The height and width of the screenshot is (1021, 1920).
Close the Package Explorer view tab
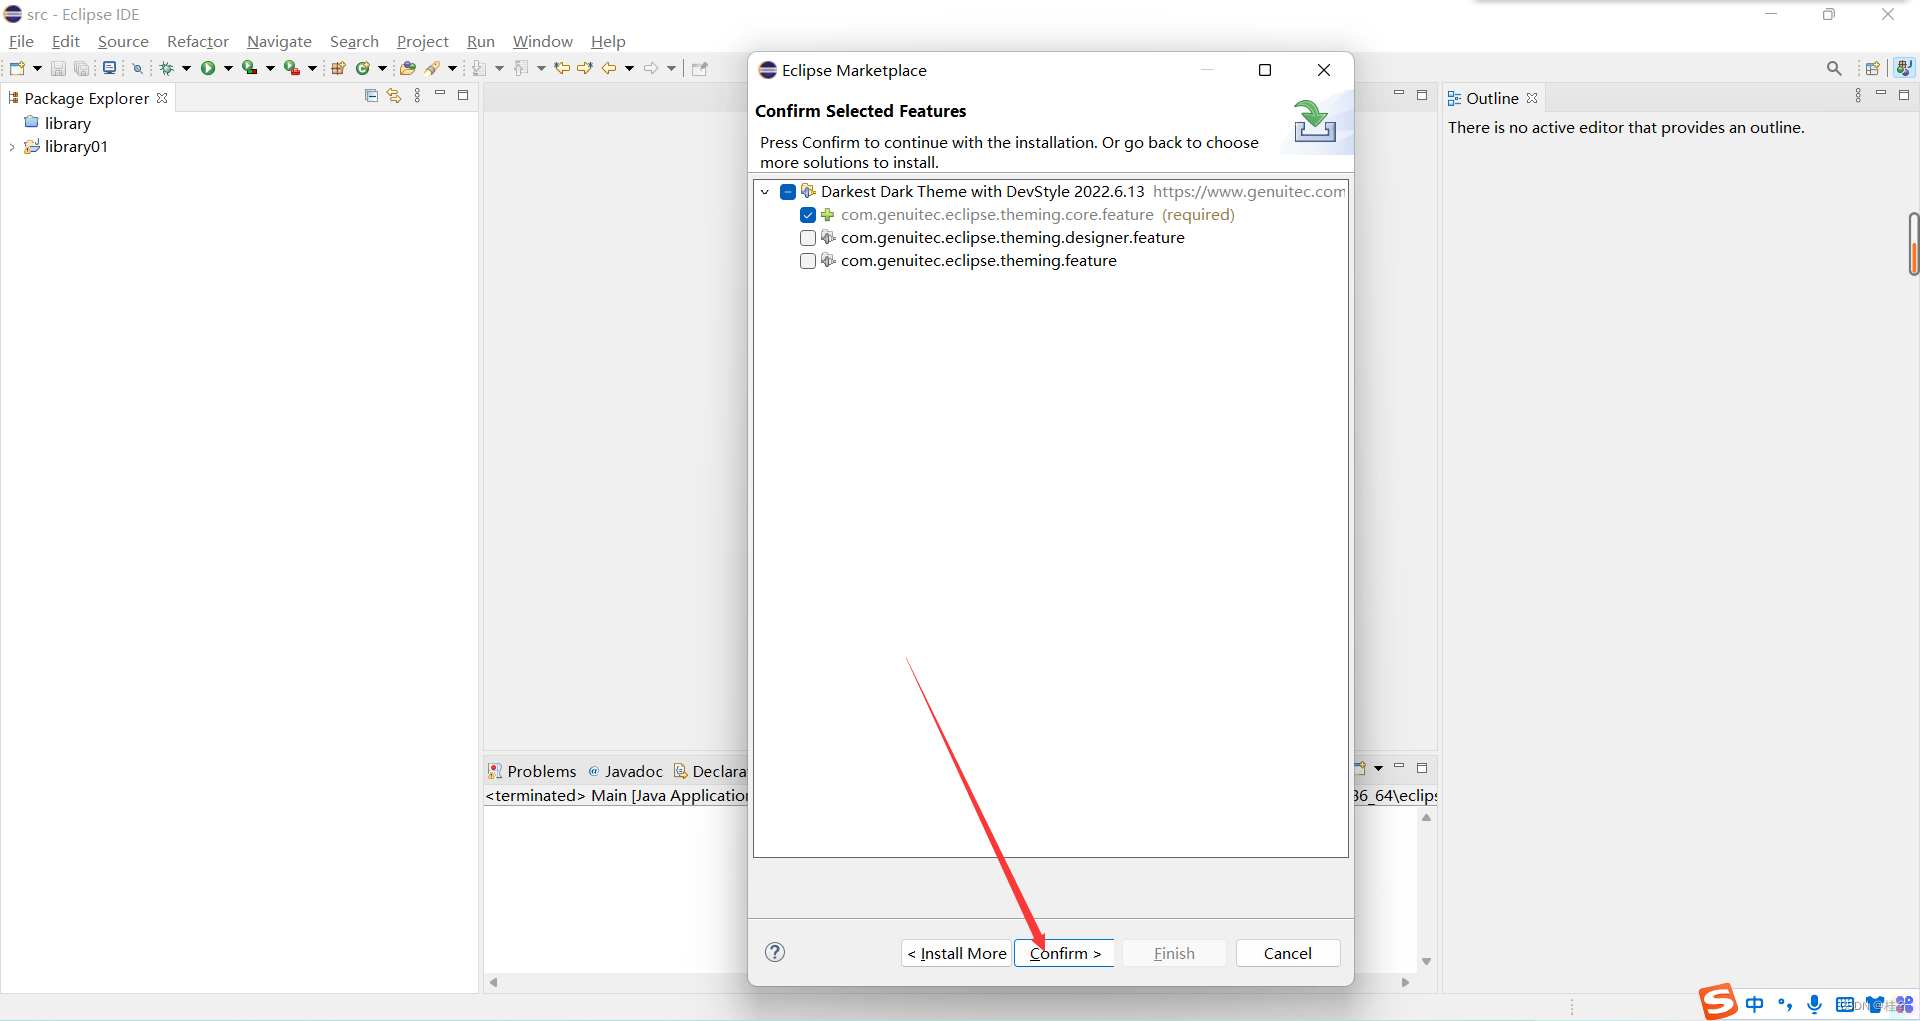pyautogui.click(x=162, y=98)
